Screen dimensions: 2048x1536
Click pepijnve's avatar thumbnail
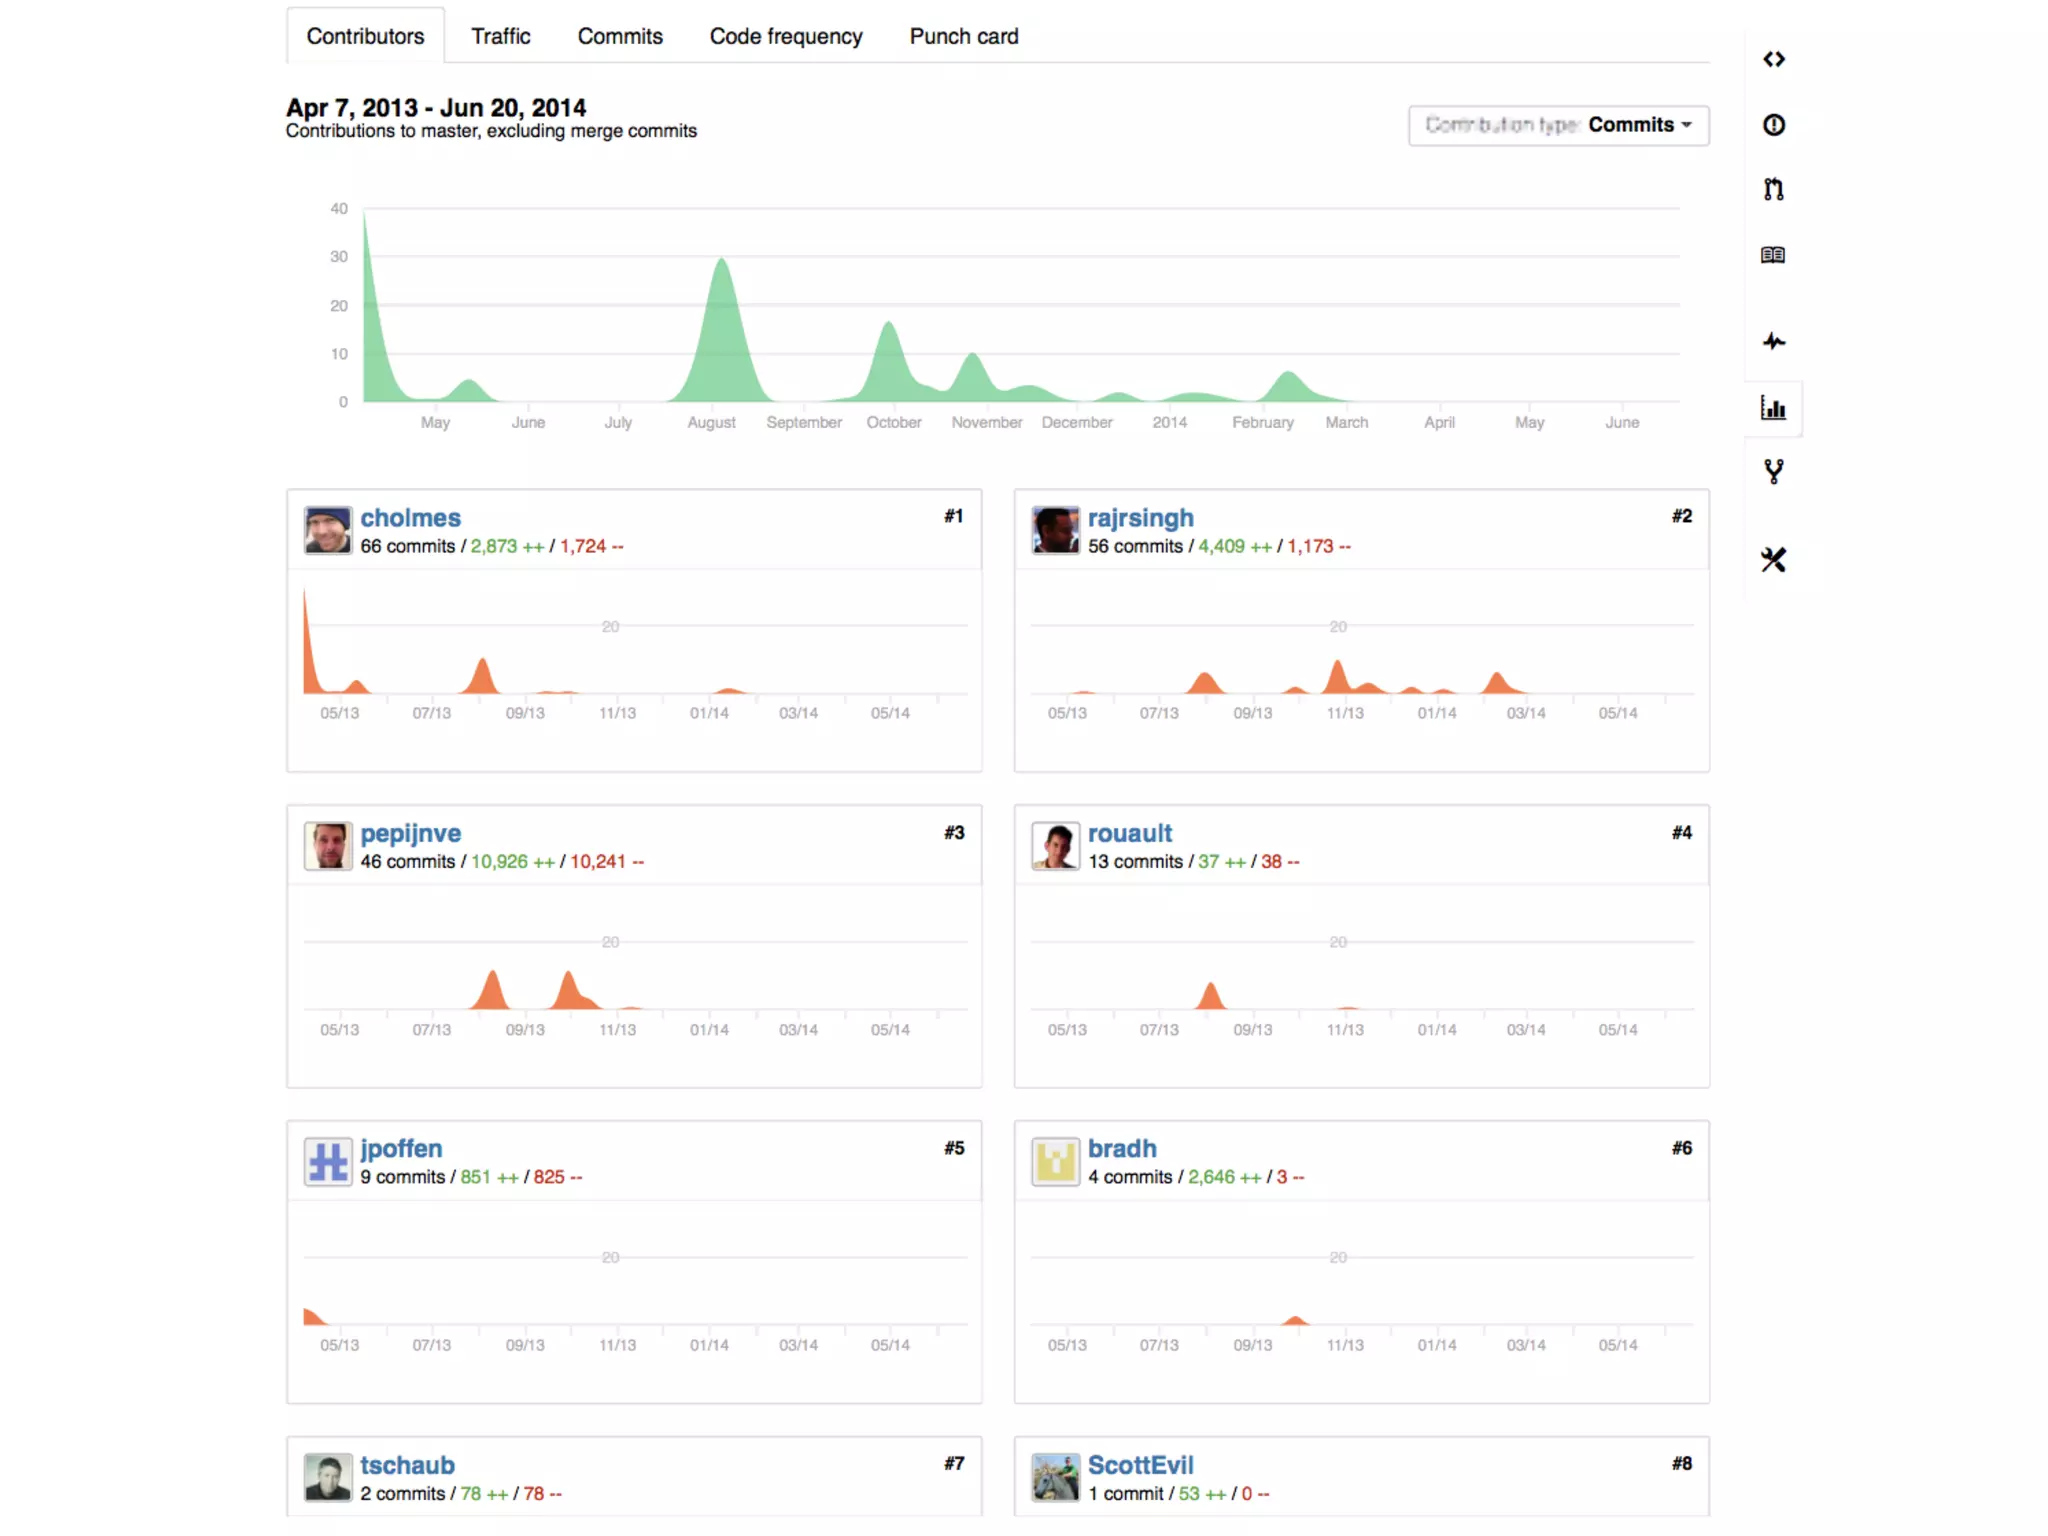(x=328, y=846)
